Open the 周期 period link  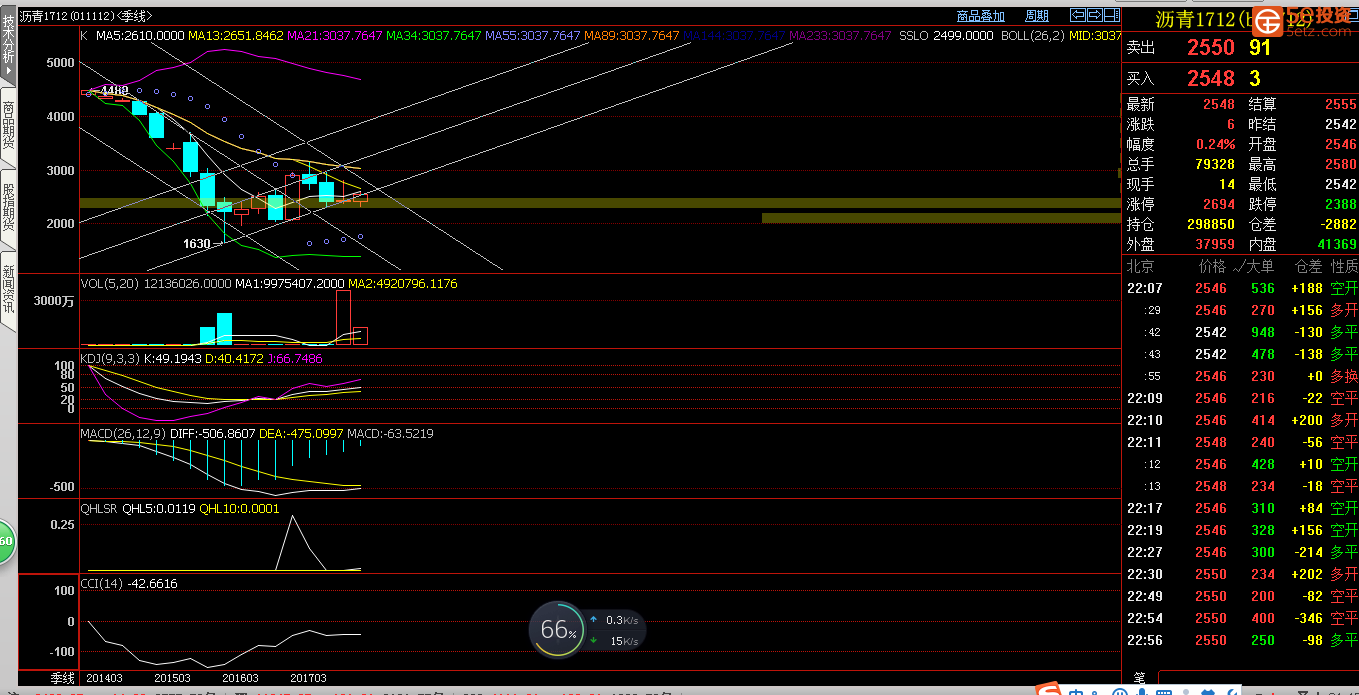(1037, 16)
